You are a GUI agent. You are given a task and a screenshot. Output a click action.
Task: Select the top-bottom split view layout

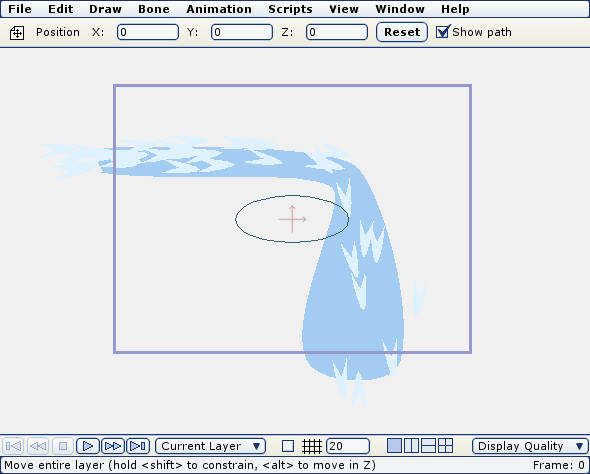tap(429, 446)
